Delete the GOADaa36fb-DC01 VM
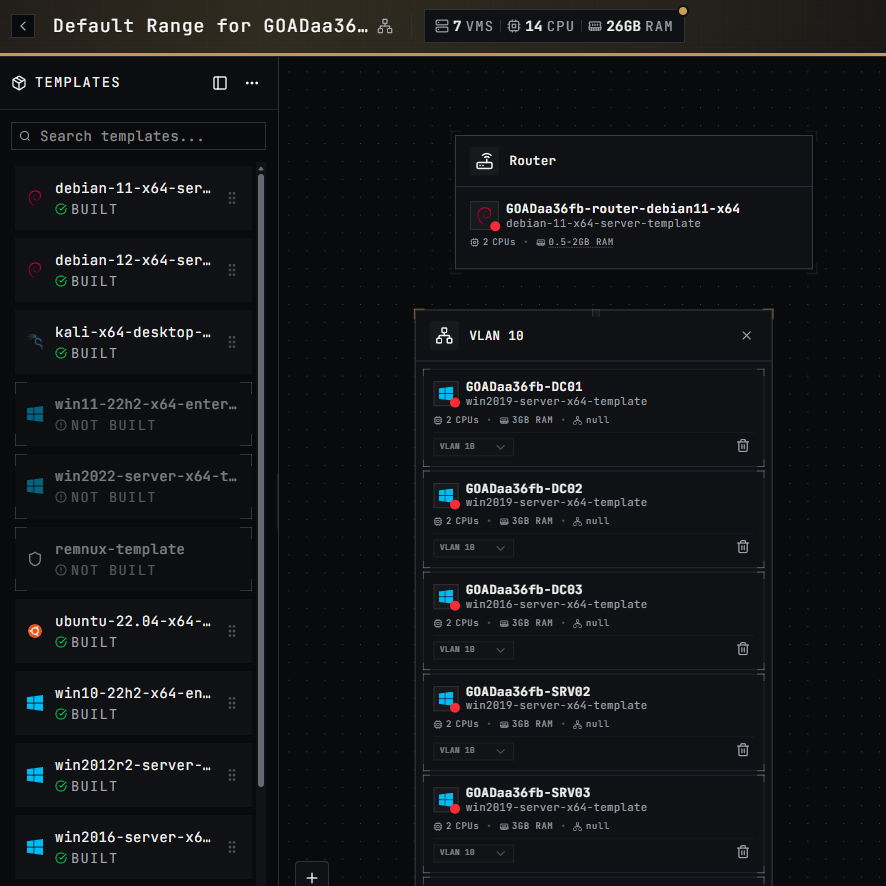This screenshot has width=886, height=886. (742, 445)
